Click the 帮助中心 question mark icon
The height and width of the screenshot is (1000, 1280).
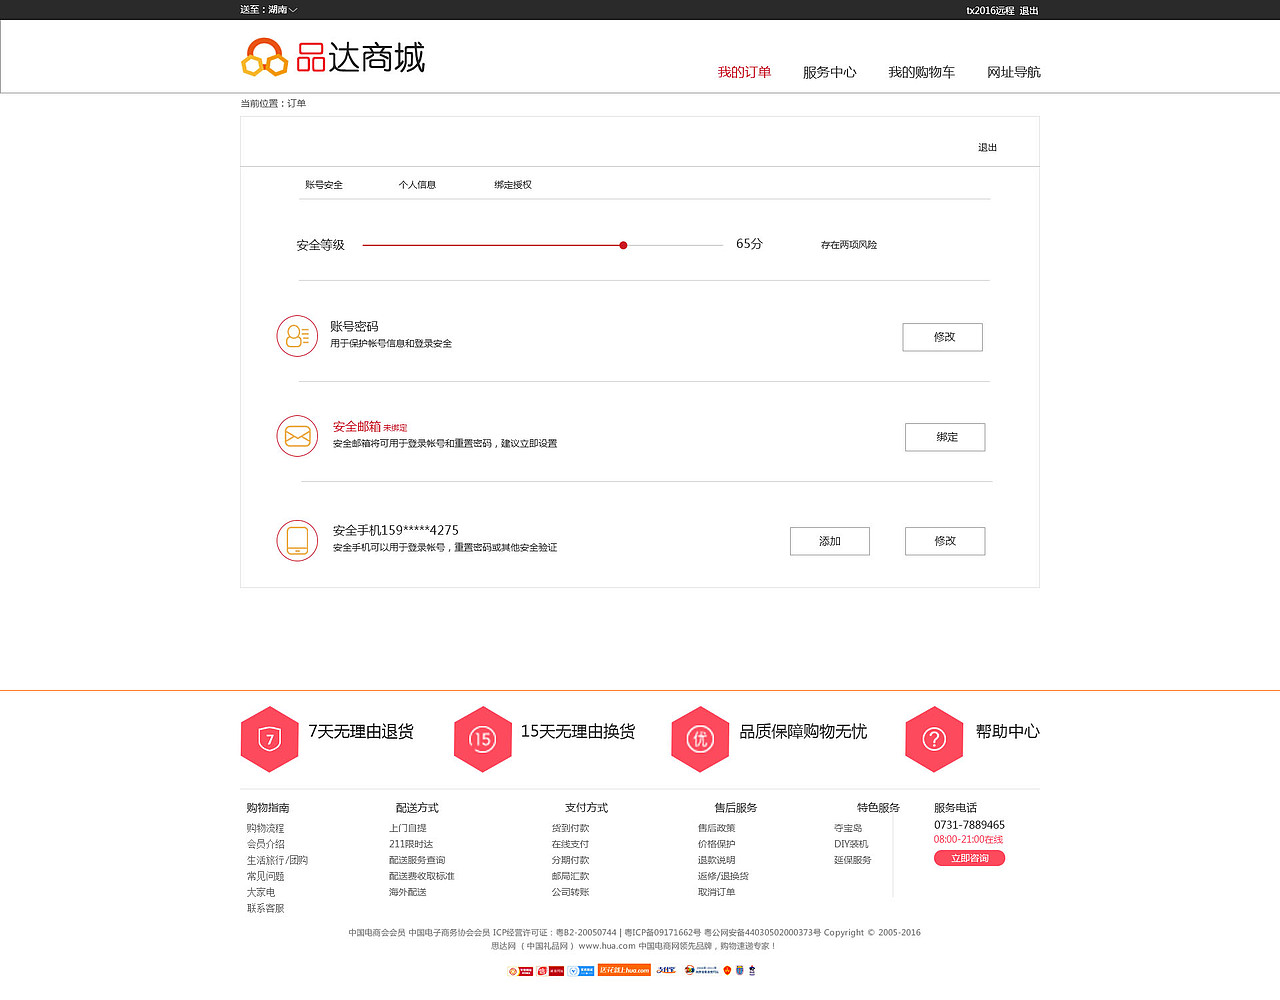pos(934,738)
